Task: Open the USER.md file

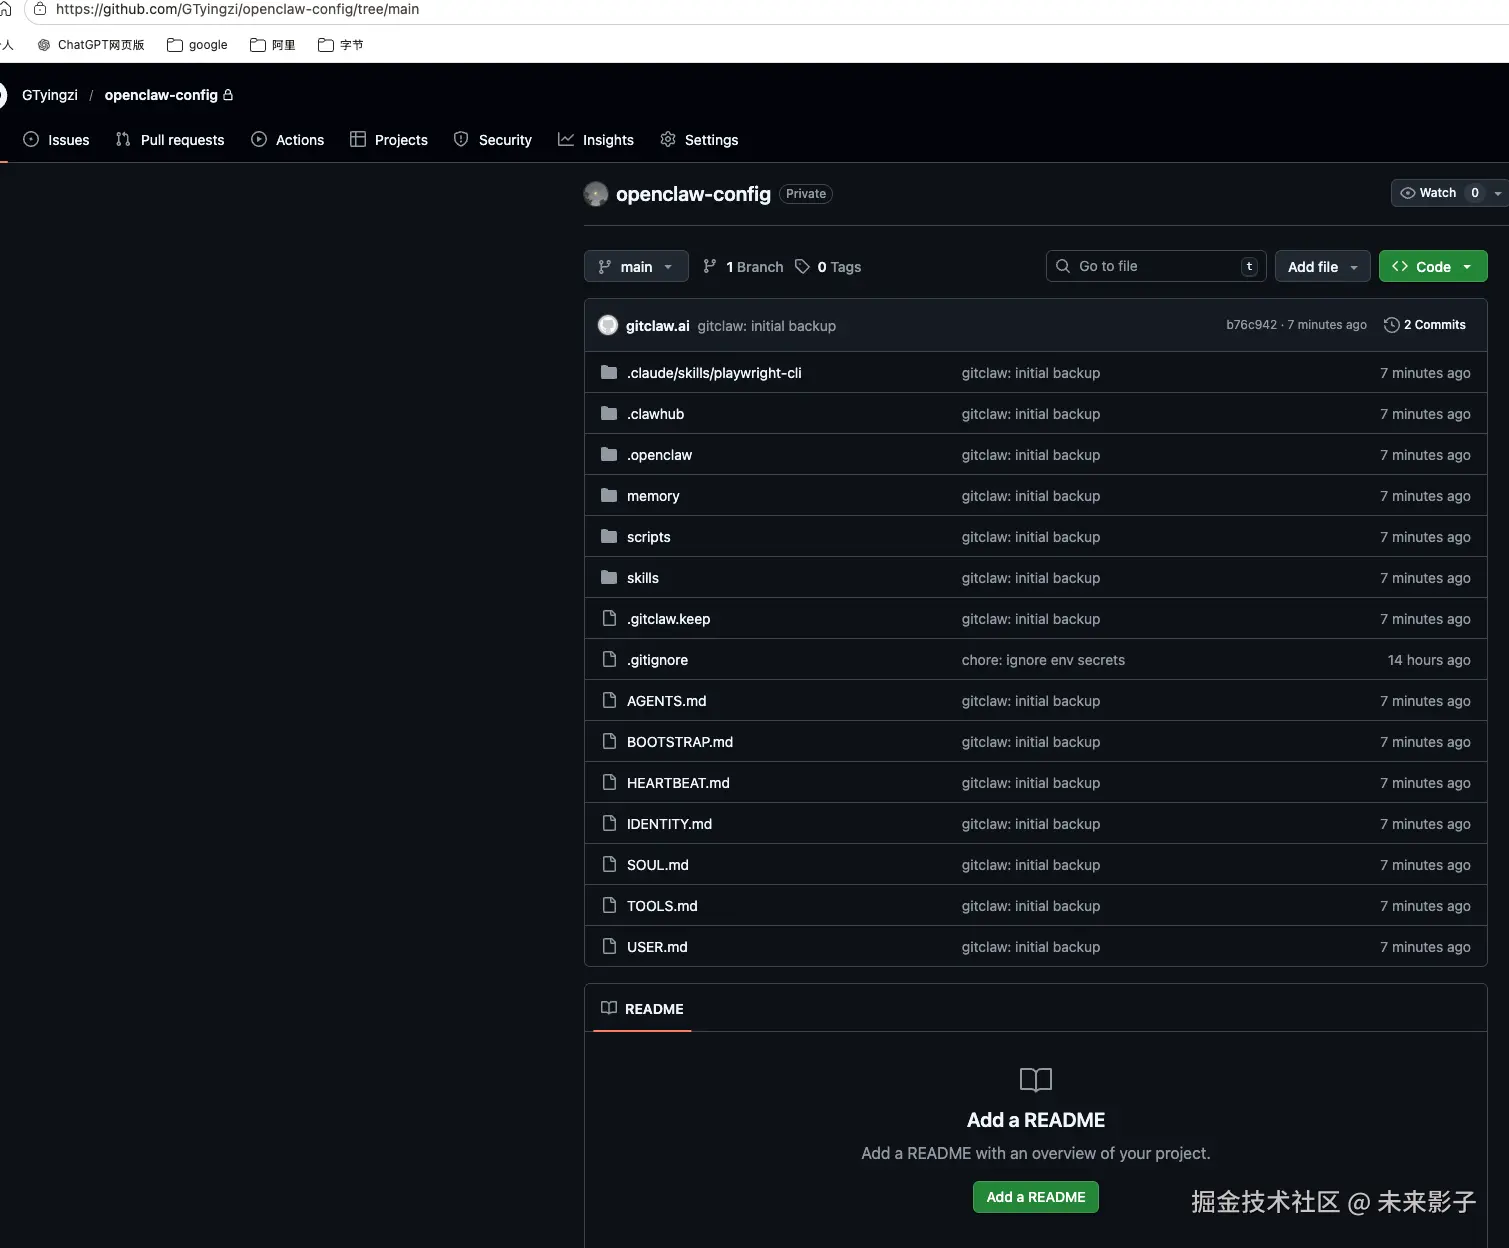Action: pos(657,947)
